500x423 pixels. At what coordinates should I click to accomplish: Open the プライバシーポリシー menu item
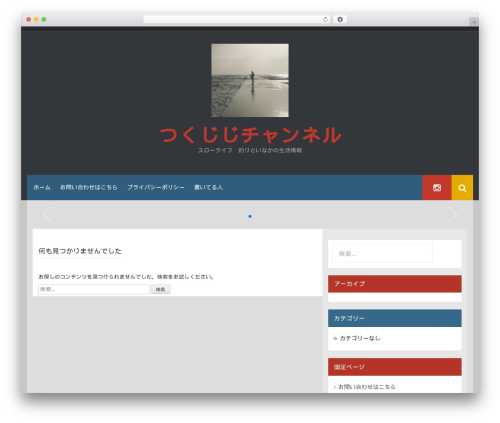click(x=156, y=188)
